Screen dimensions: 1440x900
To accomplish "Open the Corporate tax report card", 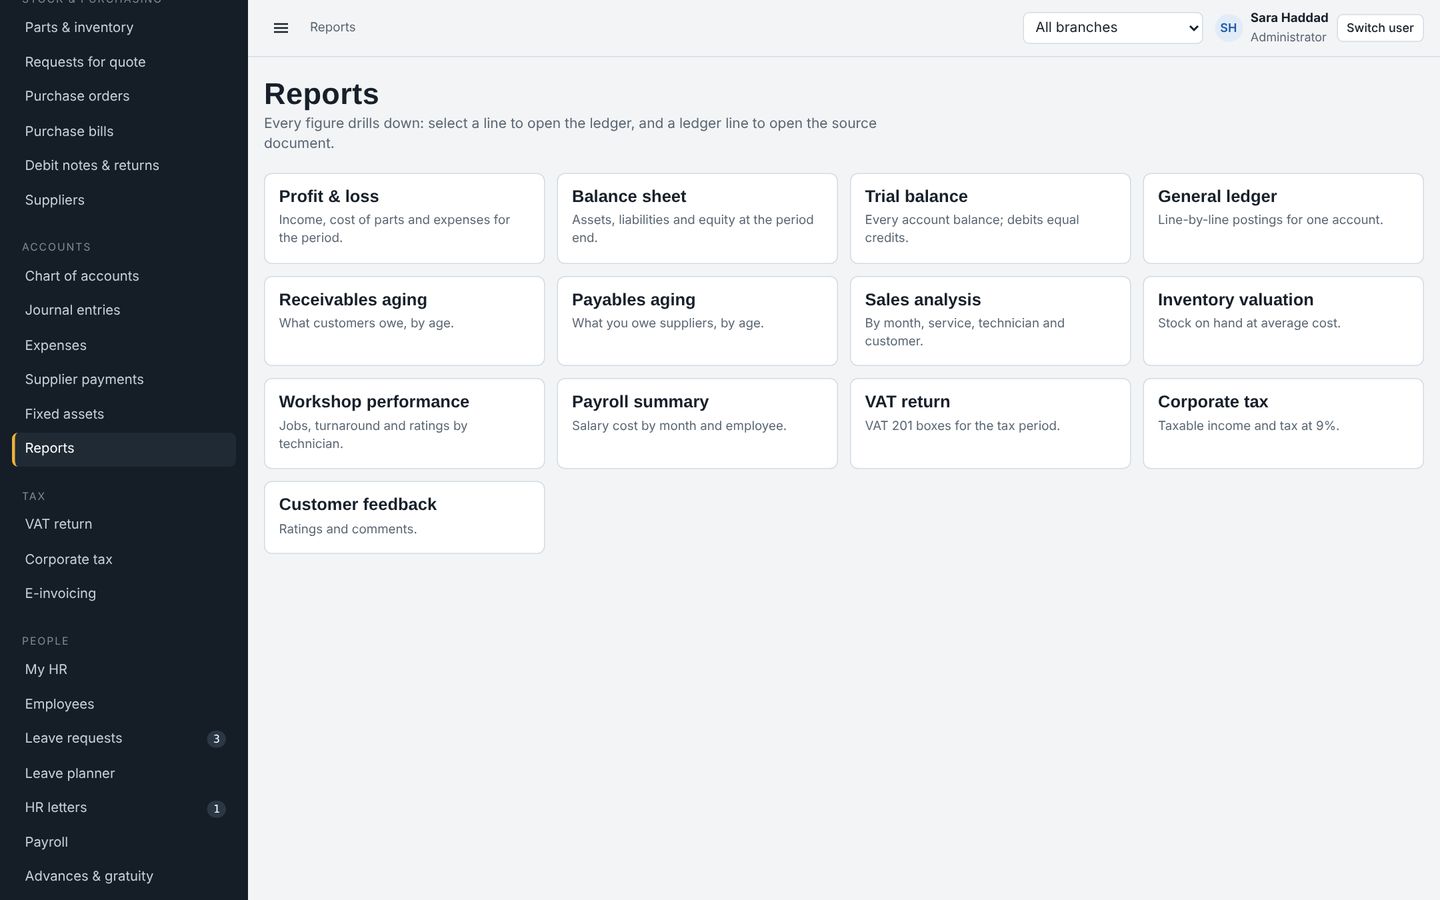I will (x=1283, y=423).
